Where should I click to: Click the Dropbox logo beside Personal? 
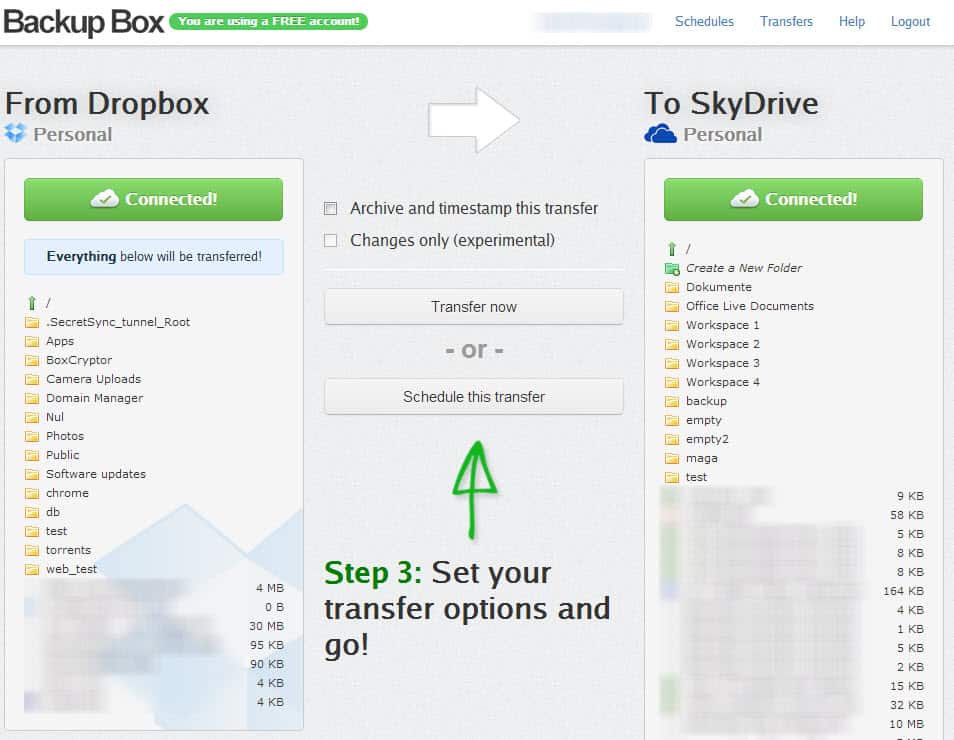[x=17, y=133]
